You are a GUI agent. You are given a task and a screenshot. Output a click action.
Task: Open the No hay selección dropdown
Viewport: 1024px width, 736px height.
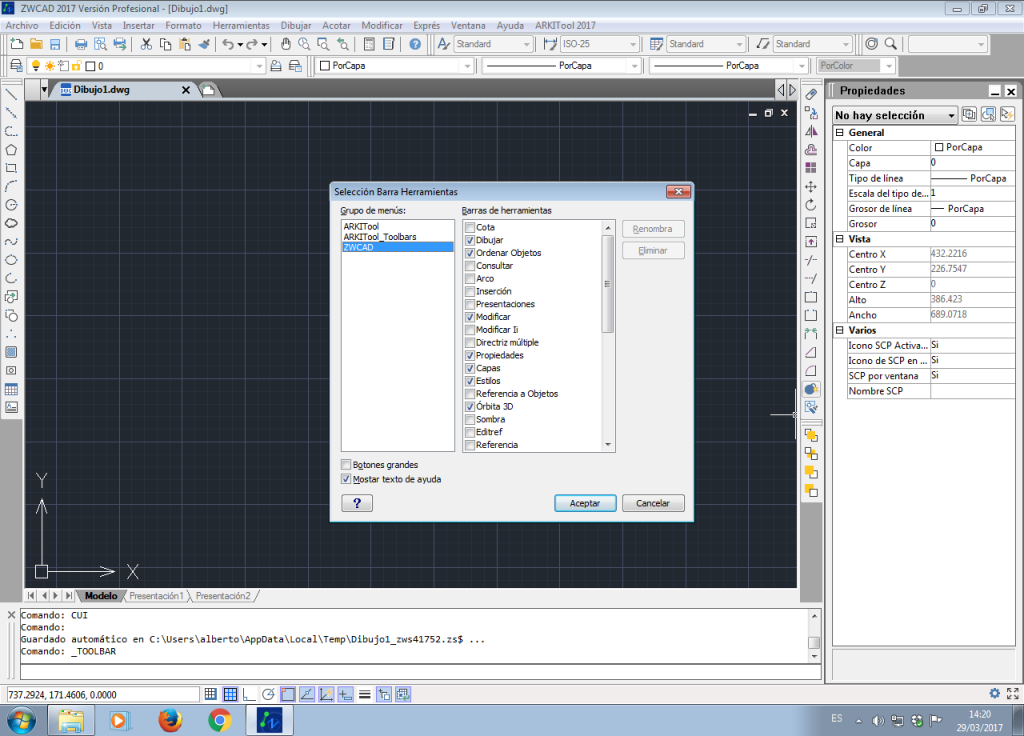coord(951,115)
